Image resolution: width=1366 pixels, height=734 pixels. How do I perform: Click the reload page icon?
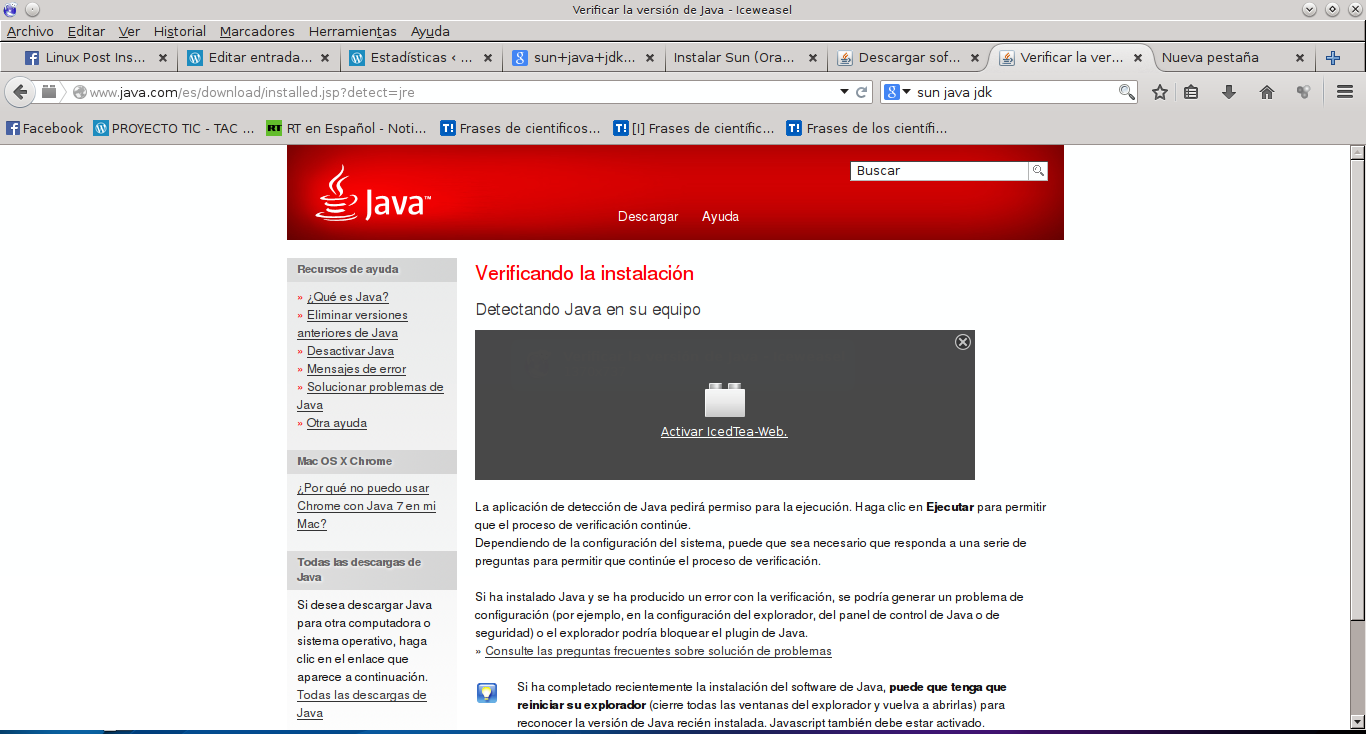click(x=862, y=92)
